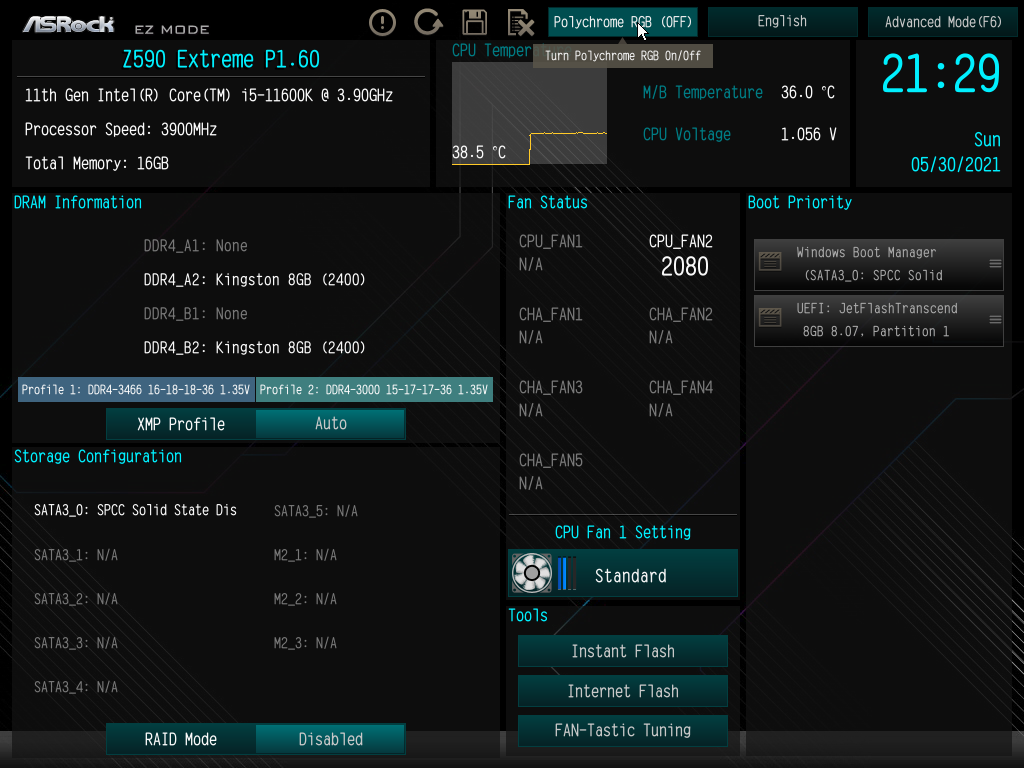Open Internet Flash tool
Screen dimensions: 1024x768
click(622, 691)
